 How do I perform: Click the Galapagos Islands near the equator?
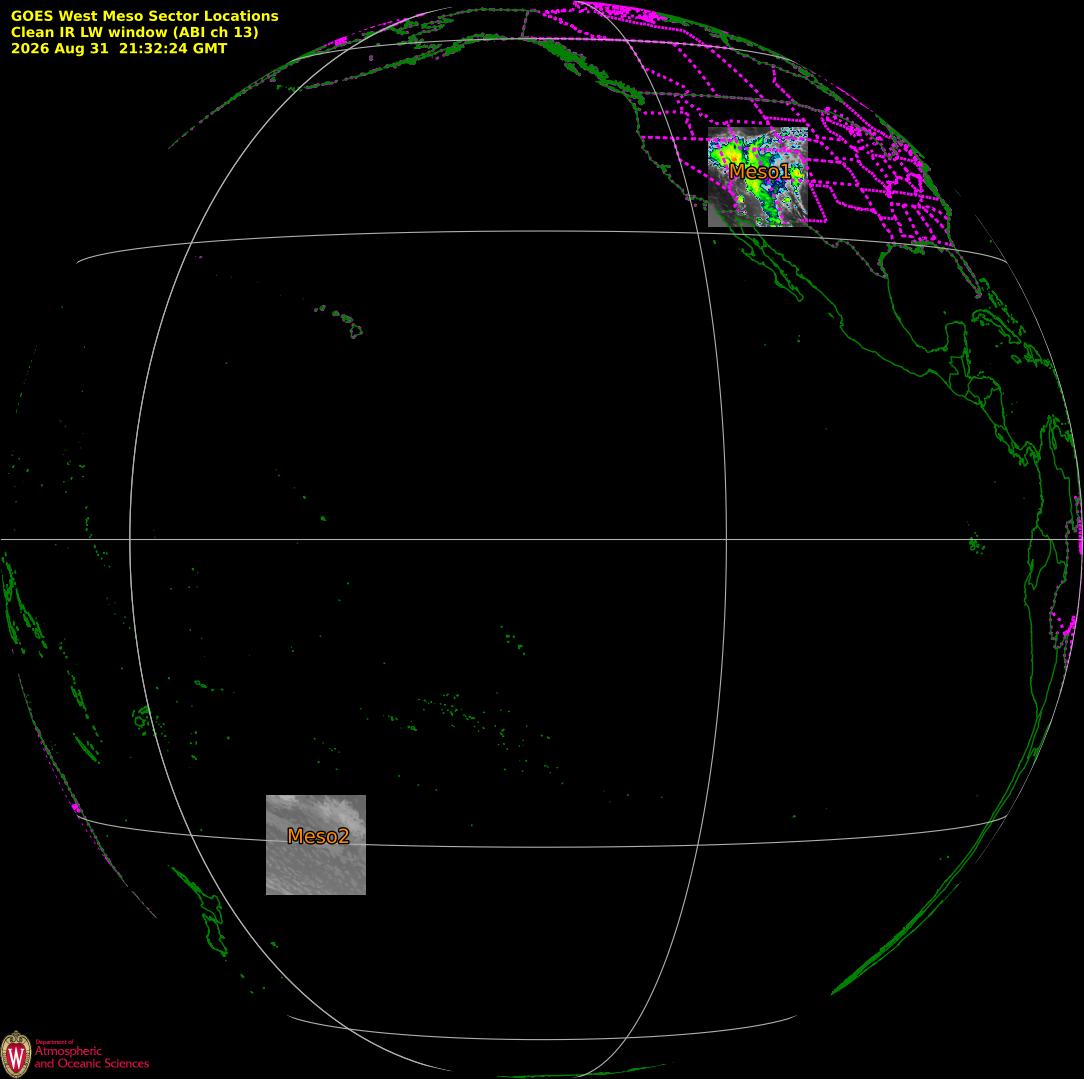pyautogui.click(x=975, y=545)
